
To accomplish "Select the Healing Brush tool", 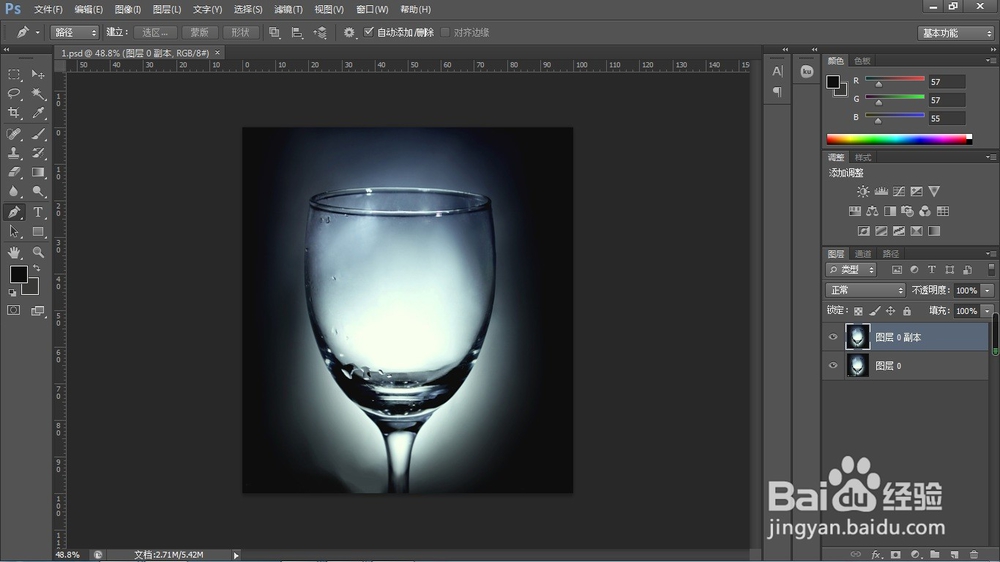I will (14, 134).
